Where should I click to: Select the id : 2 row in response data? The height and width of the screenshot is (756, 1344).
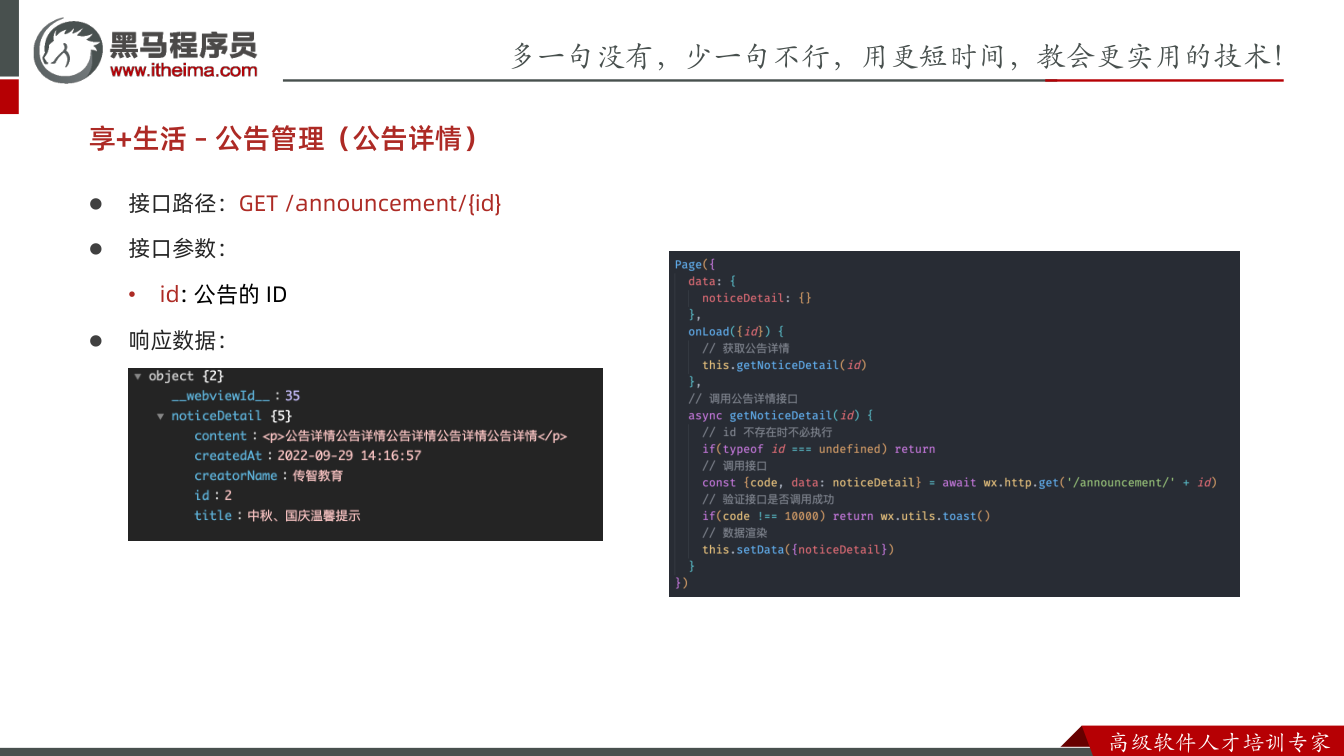[213, 496]
